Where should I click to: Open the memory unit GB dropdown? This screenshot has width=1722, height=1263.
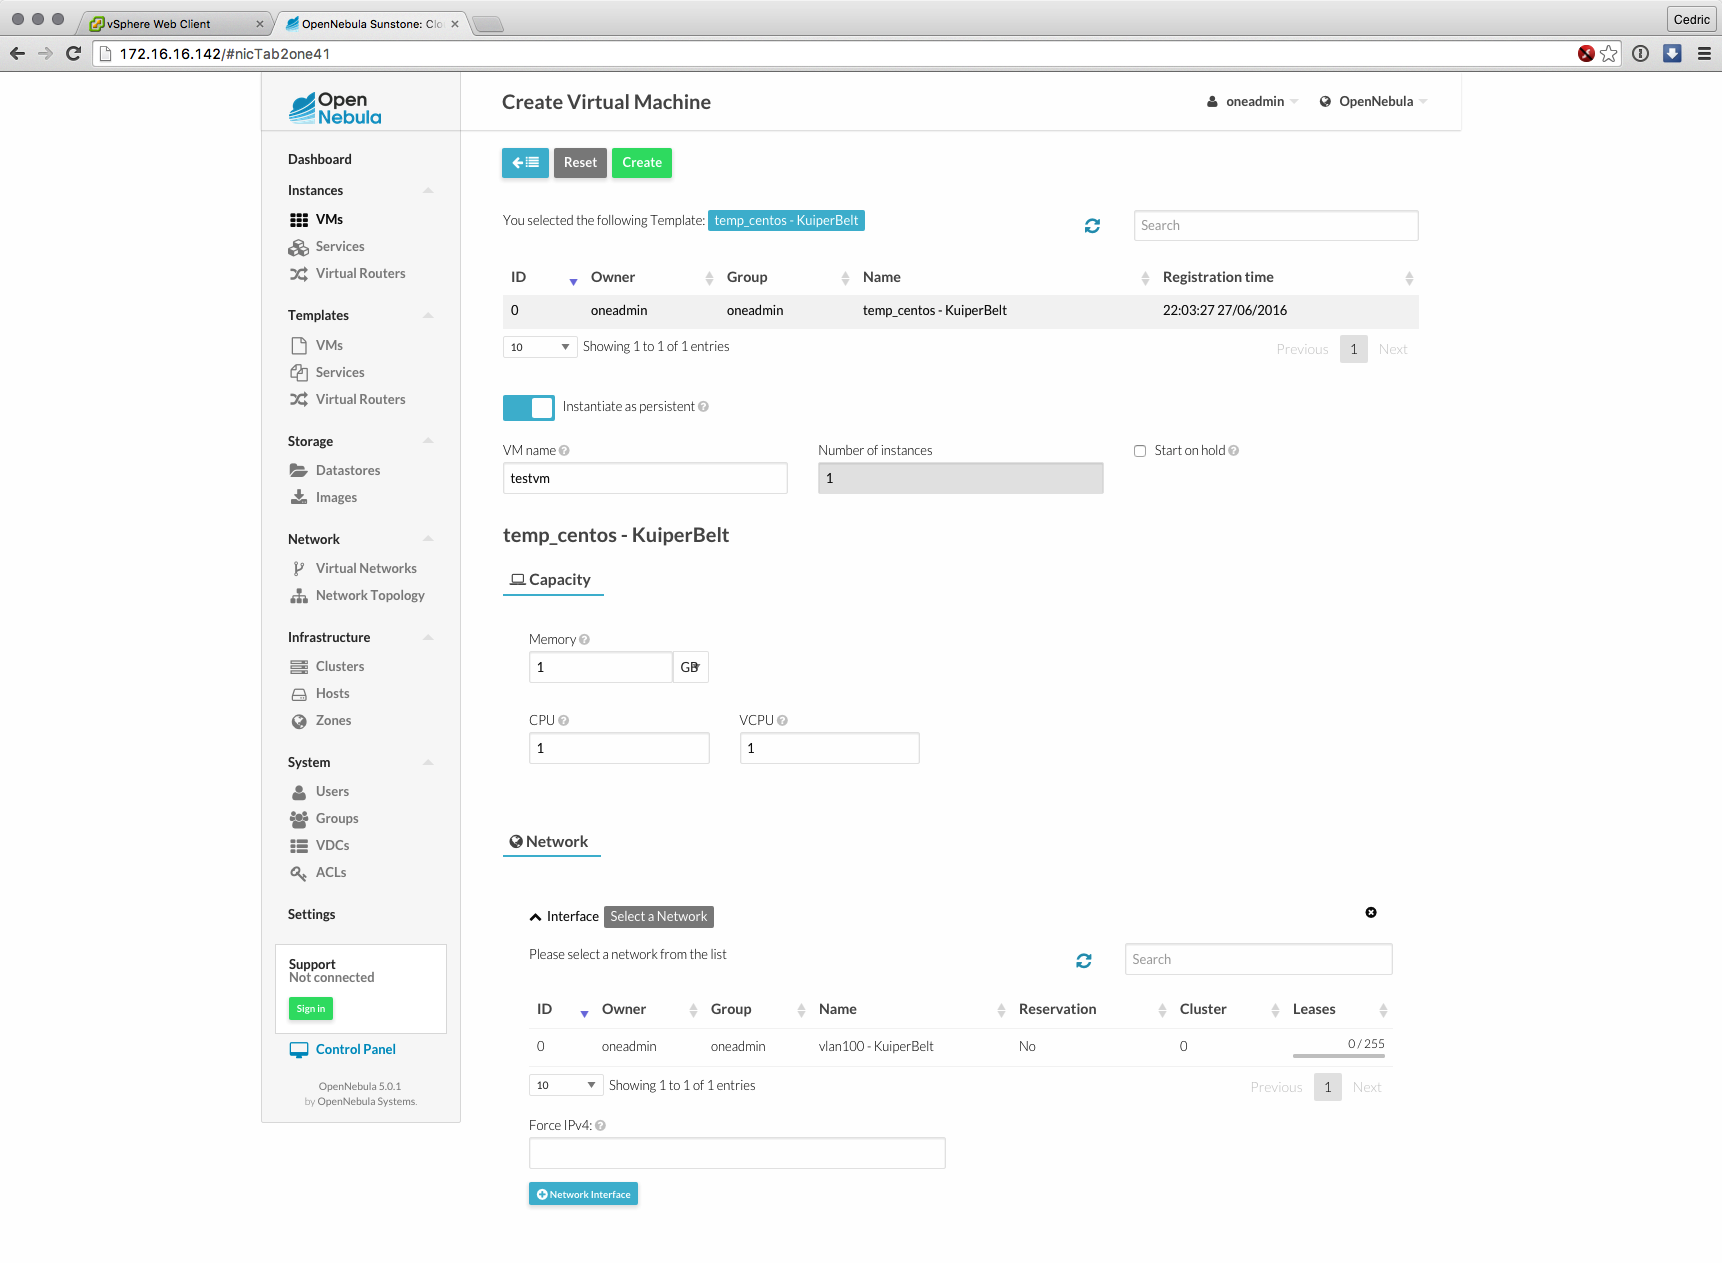tap(690, 667)
